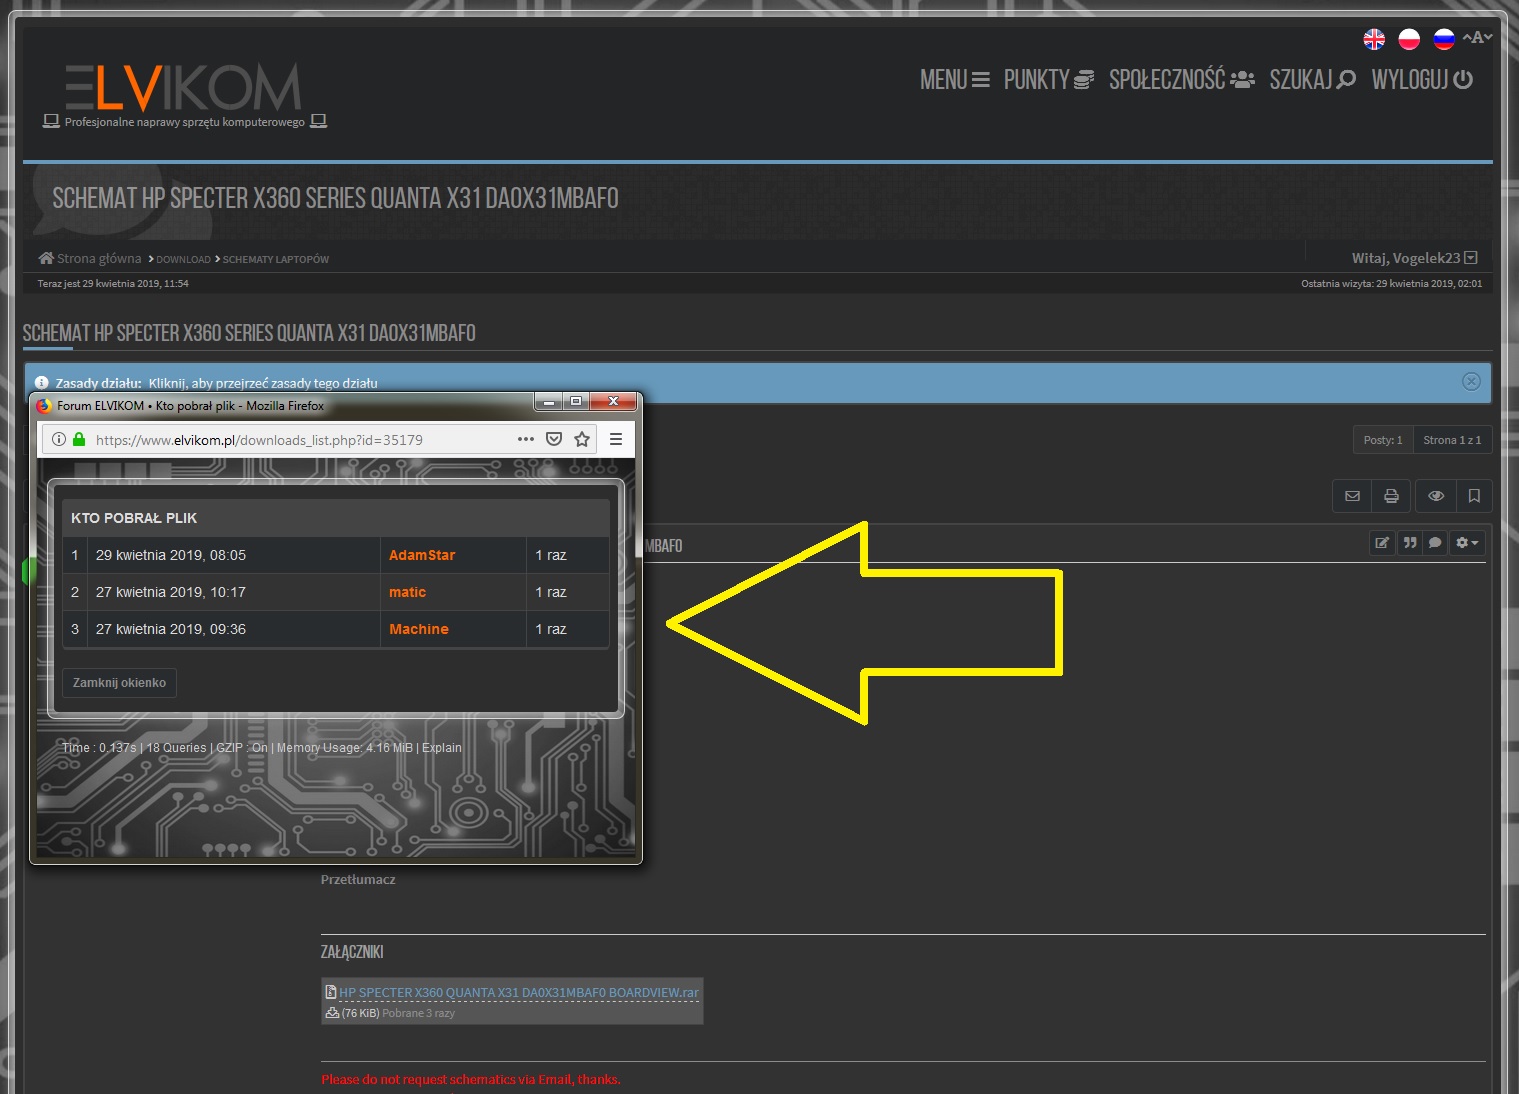Image resolution: width=1519 pixels, height=1094 pixels.
Task: Toggle watch topic eye icon
Action: click(1436, 496)
